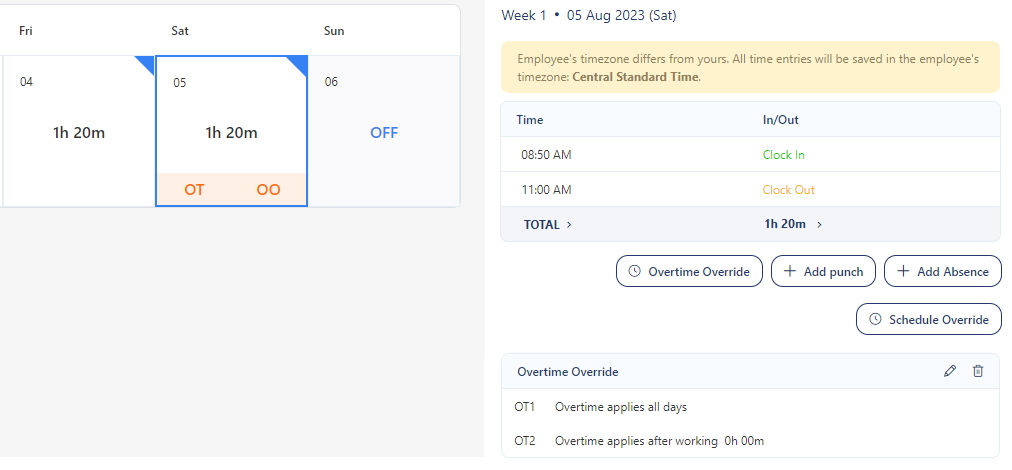This screenshot has height=470, width=1012.
Task: Click the clock icon on the Overtime Override button
Action: coord(634,272)
